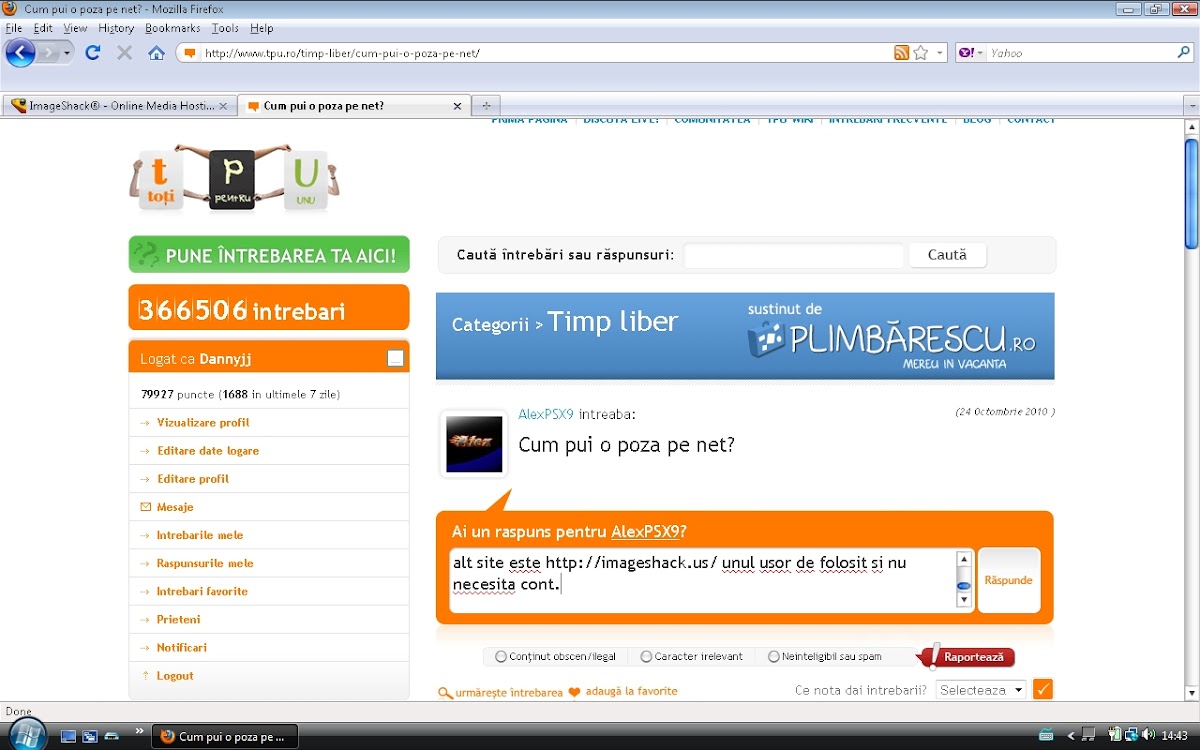The width and height of the screenshot is (1200, 750).
Task: Open Notificari link
Action: [182, 647]
